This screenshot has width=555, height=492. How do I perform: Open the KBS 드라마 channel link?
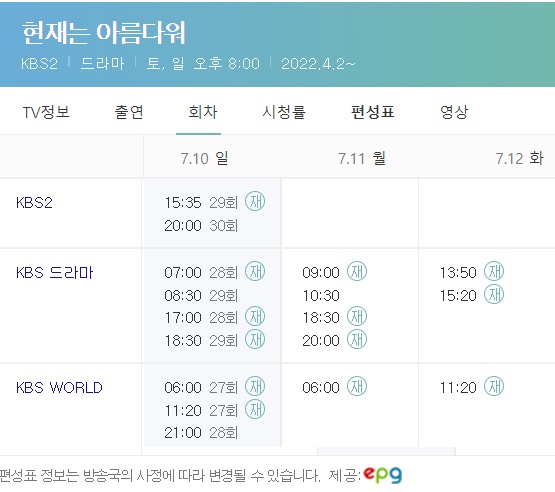pyautogui.click(x=55, y=273)
